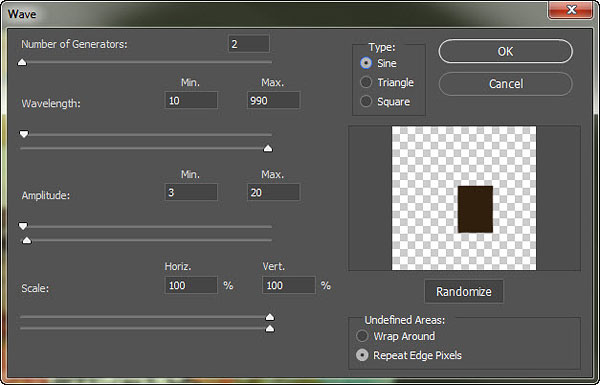Click the Wavelength label
The width and height of the screenshot is (600, 385).
pyautogui.click(x=51, y=103)
